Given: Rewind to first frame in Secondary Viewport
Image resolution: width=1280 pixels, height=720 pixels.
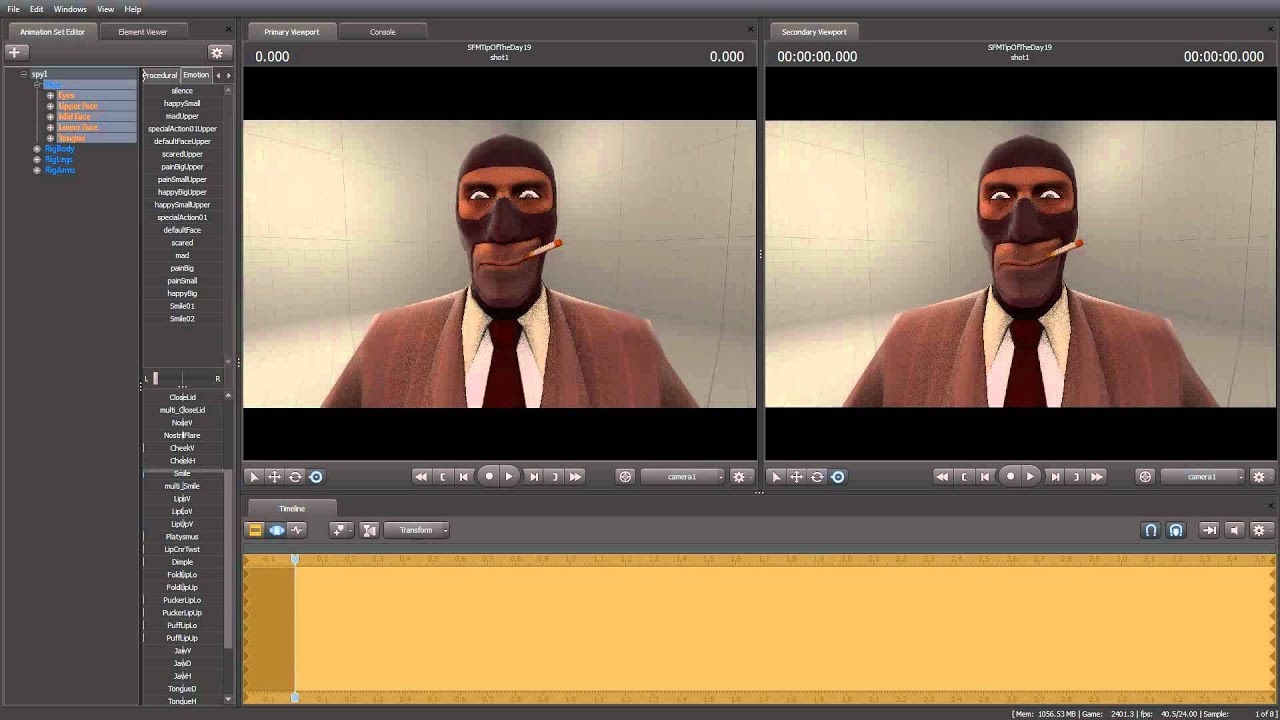Looking at the screenshot, I should (x=942, y=477).
